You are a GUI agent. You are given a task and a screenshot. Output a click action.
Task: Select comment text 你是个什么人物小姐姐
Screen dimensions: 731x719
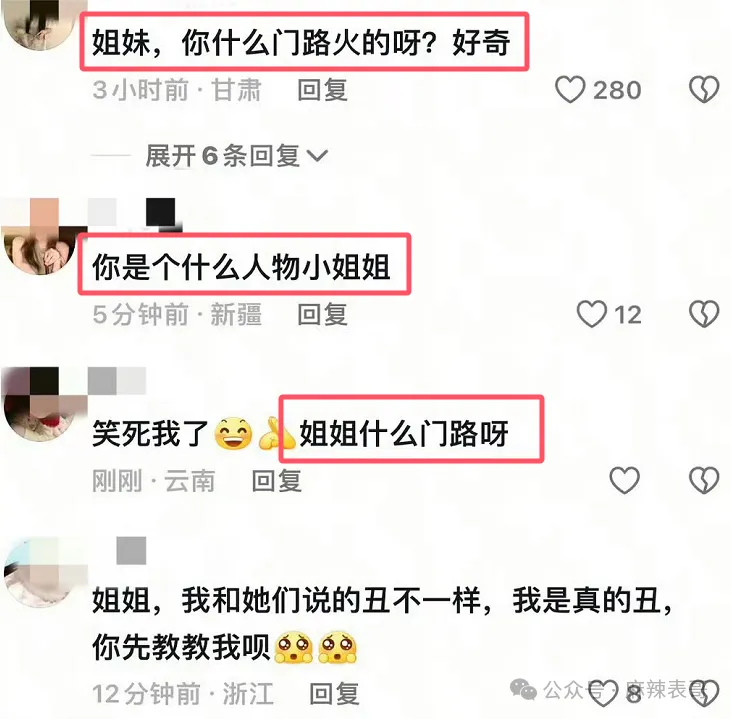tap(241, 267)
